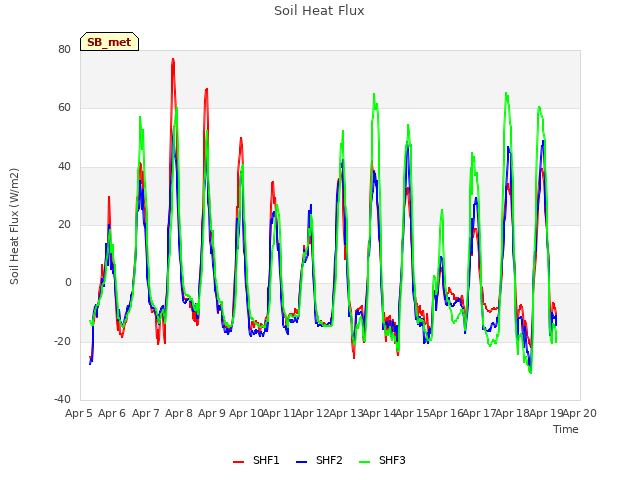Click the Apr 17 x-axis tick label
The image size is (640, 480).
tap(480, 413)
